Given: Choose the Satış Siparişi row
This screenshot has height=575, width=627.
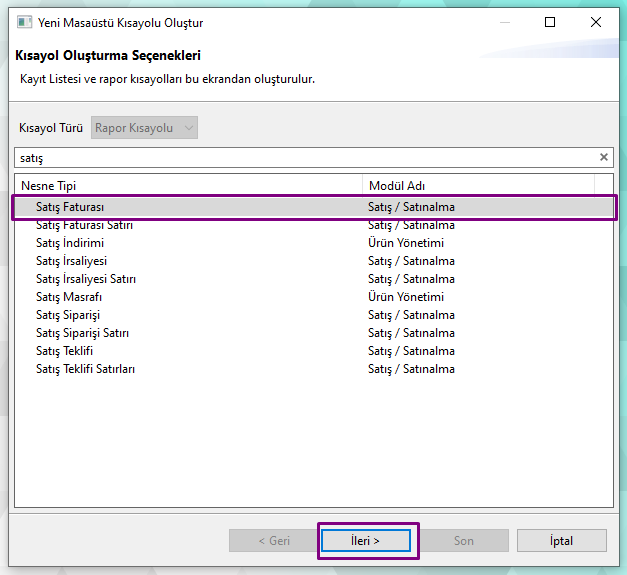Looking at the screenshot, I should point(68,315).
